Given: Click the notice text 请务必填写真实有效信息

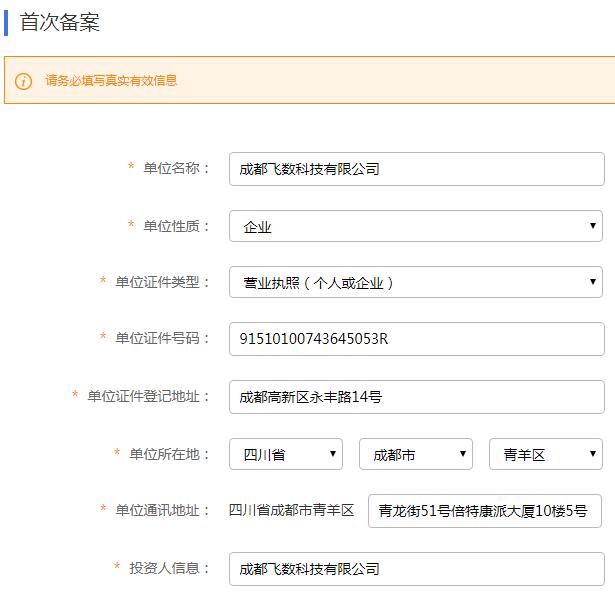Looking at the screenshot, I should click(x=111, y=81).
